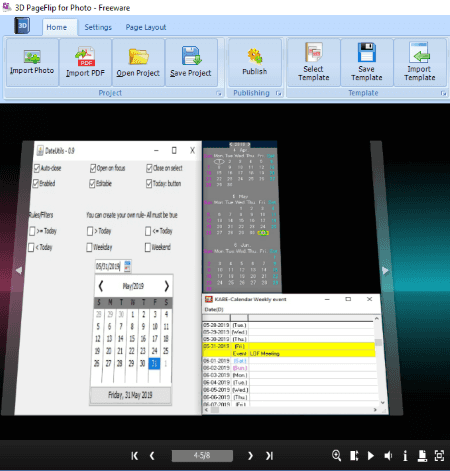Click the calendar picker icon beside date field
Image resolution: width=450 pixels, height=471 pixels.
click(127, 266)
